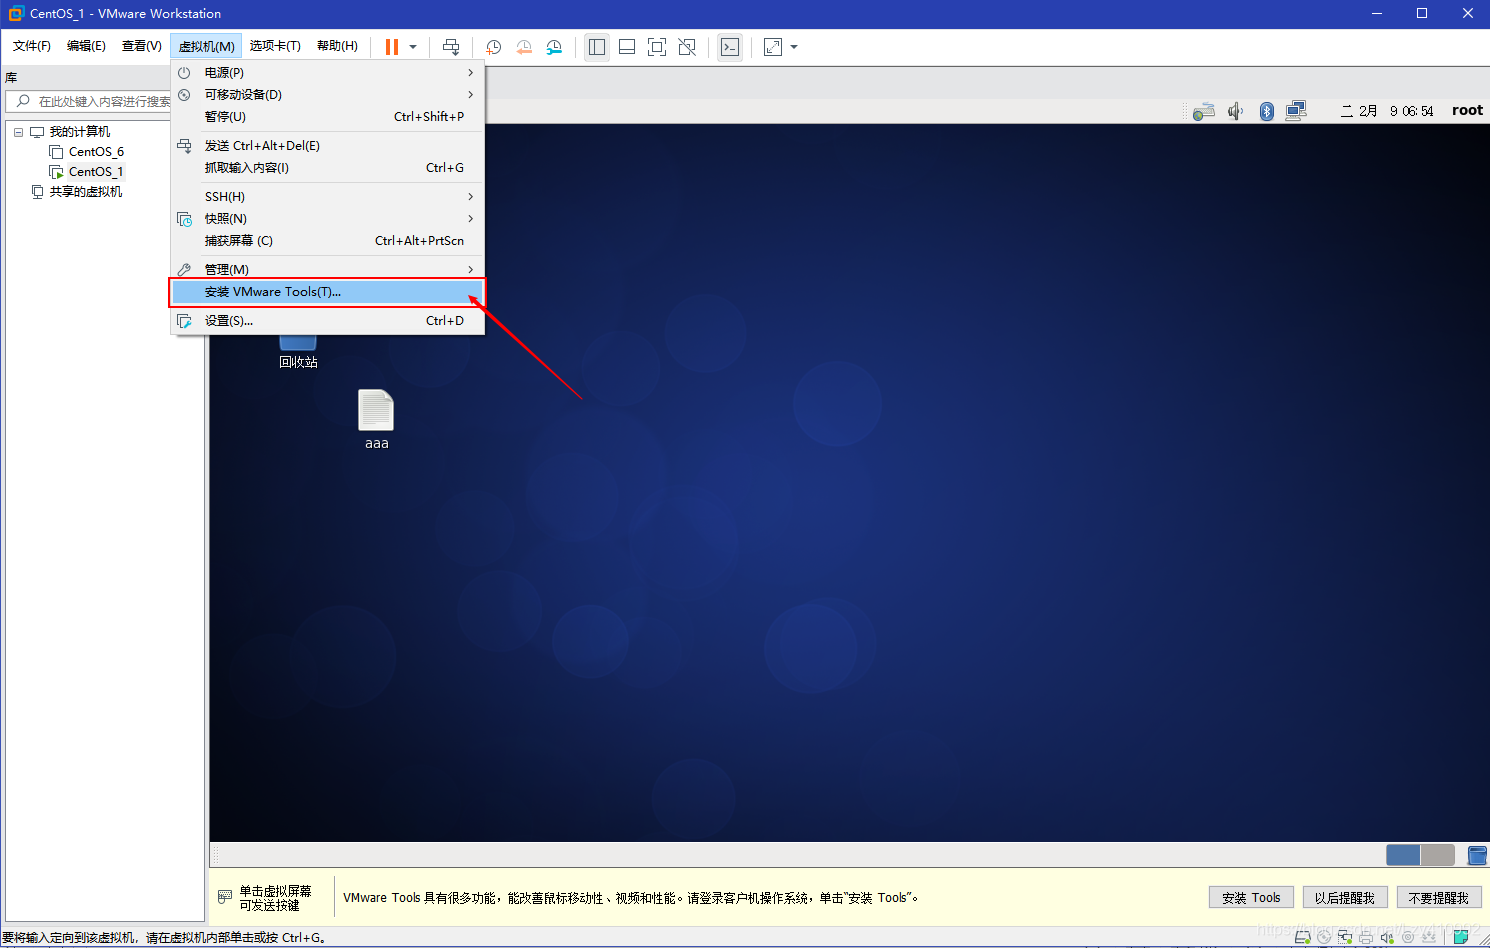This screenshot has height=948, width=1490.
Task: Click the hard disk status bar icon
Action: (x=1303, y=937)
